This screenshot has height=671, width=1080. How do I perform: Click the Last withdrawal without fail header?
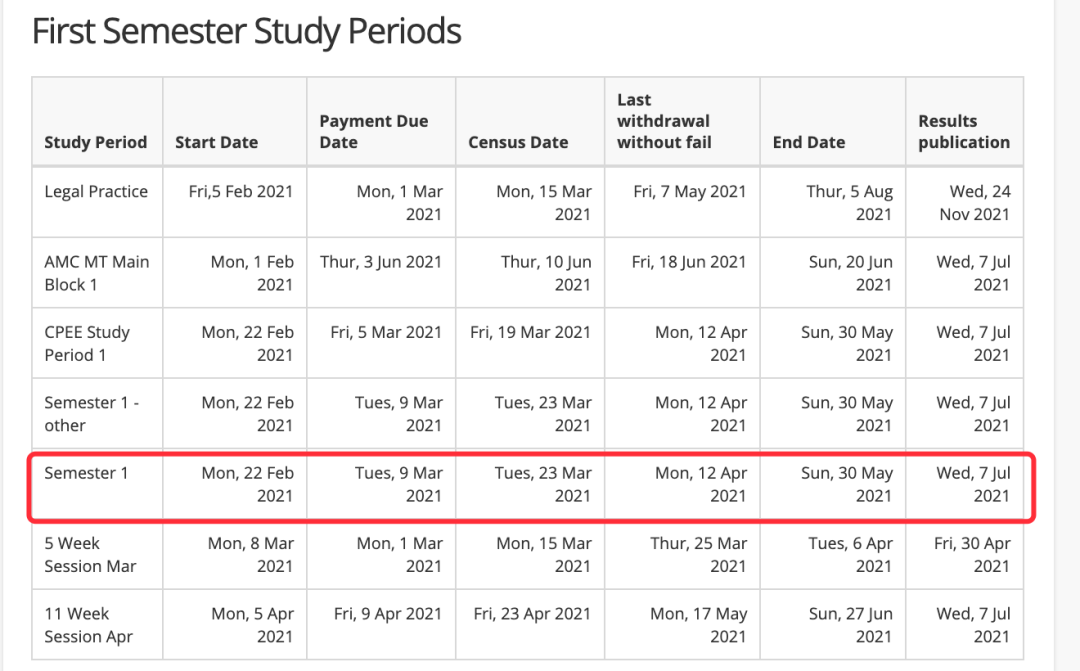click(x=664, y=121)
